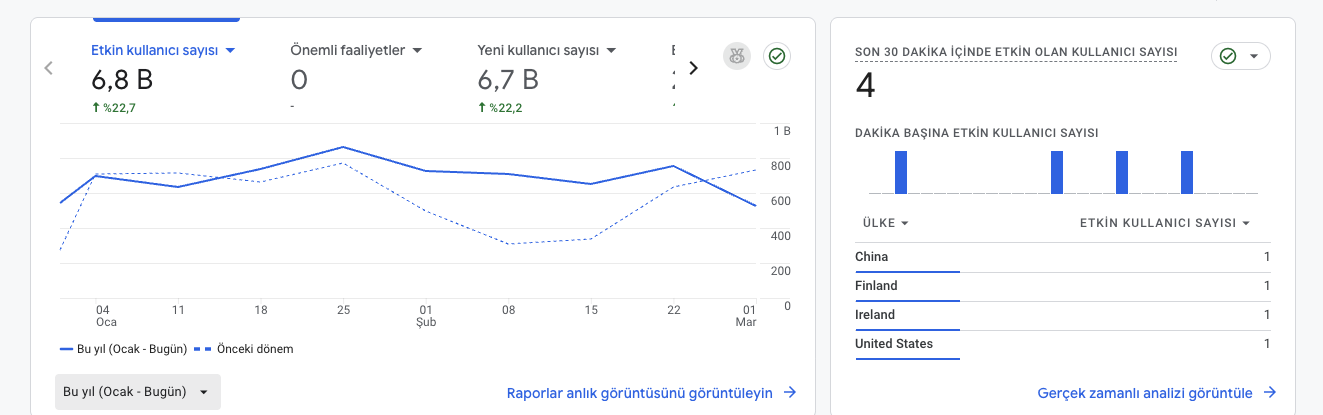
Task: Click the %22,7 increase indicator
Action: point(113,108)
